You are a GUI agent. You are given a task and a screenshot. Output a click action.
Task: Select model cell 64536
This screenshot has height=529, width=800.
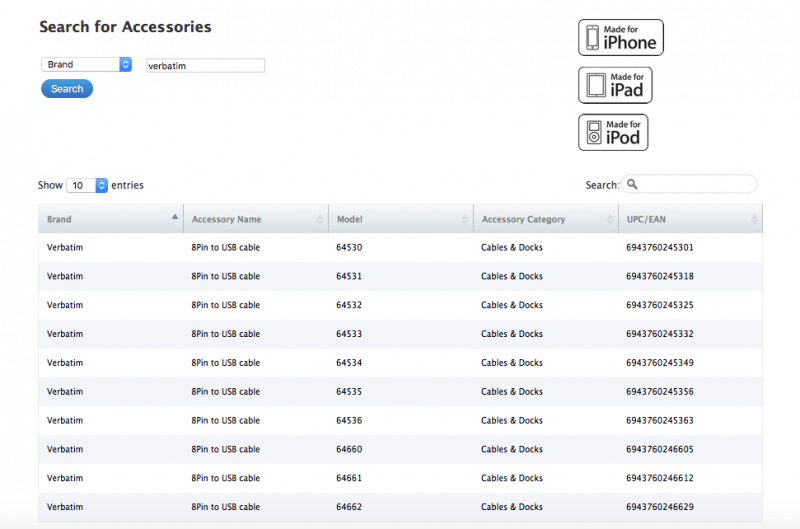pyautogui.click(x=349, y=420)
